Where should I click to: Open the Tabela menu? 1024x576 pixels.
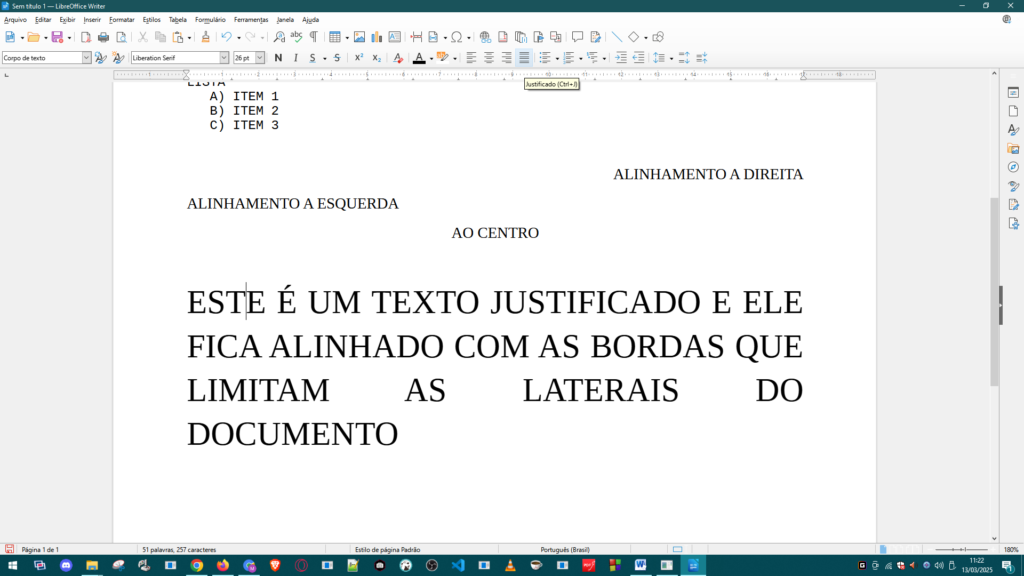pyautogui.click(x=177, y=19)
